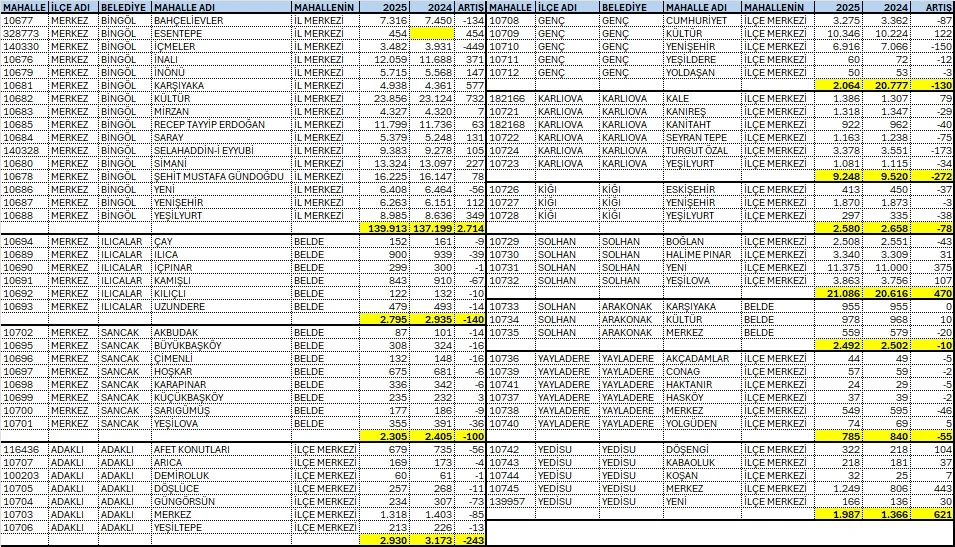Click the SELAHADDİN-İ EYYUBİ cell
Viewport: 955px width, 547px height.
[x=220, y=150]
